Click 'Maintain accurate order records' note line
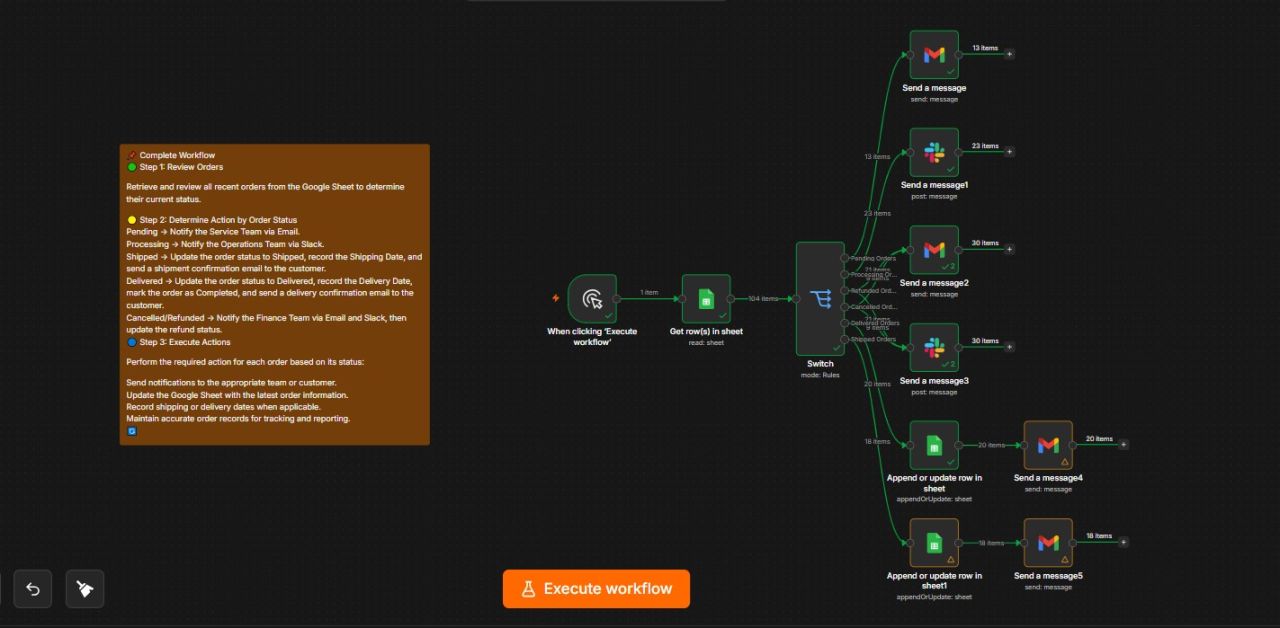The height and width of the screenshot is (628, 1280). click(238, 419)
